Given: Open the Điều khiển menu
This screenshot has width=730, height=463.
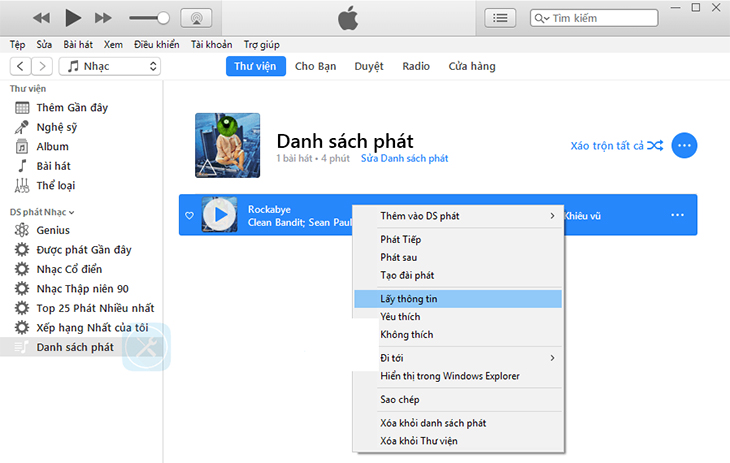Looking at the screenshot, I should click(x=156, y=45).
